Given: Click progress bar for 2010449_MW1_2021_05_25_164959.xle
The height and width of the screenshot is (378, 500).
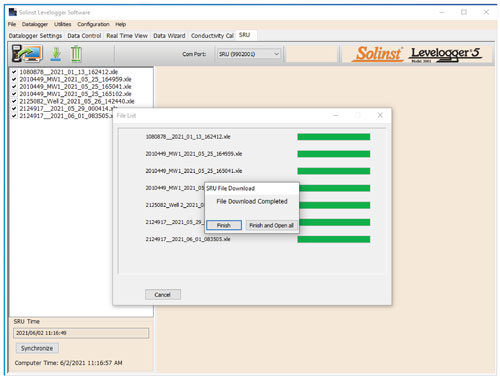Looking at the screenshot, I should pyautogui.click(x=334, y=154).
